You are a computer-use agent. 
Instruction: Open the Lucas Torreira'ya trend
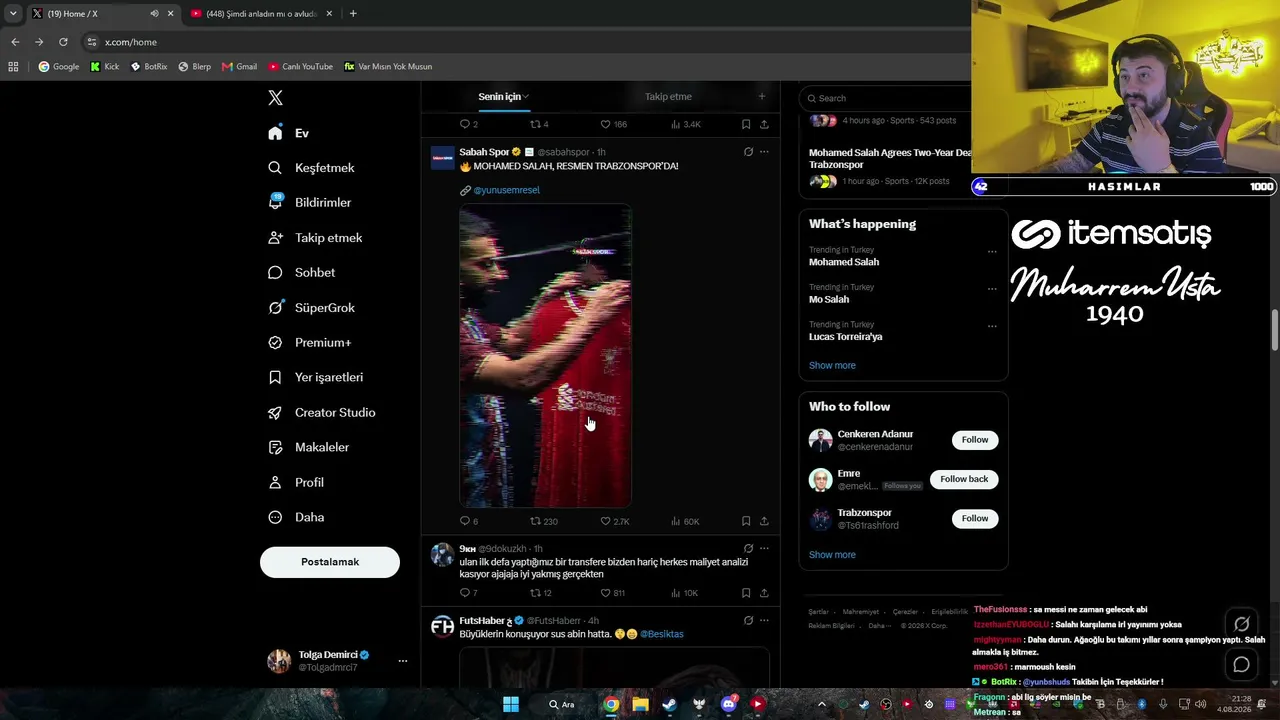846,337
